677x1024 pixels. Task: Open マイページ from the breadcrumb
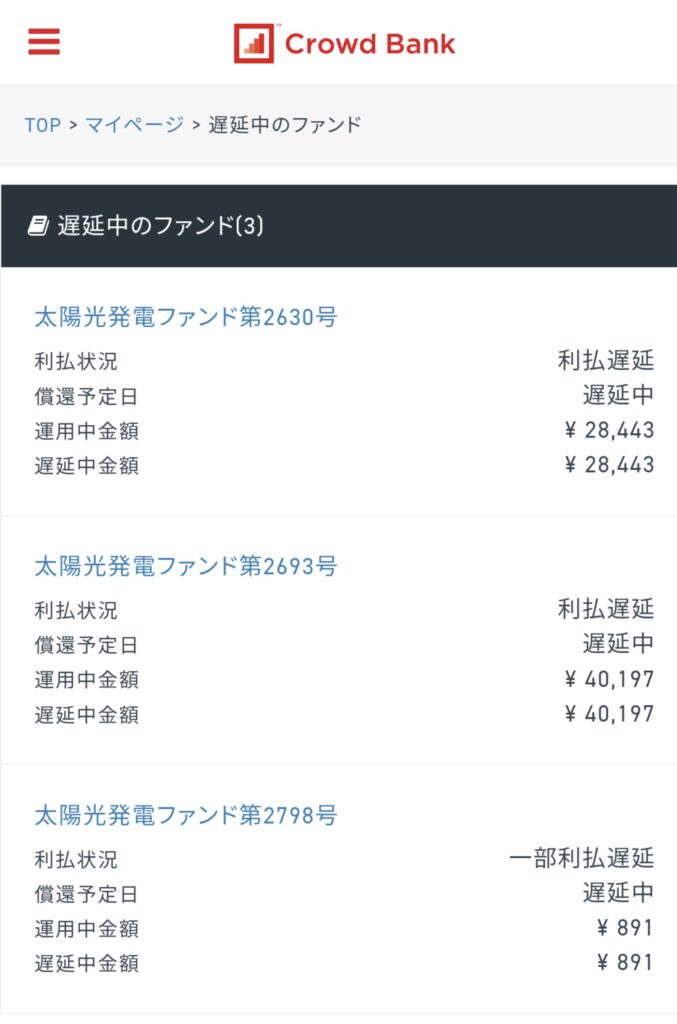(134, 125)
